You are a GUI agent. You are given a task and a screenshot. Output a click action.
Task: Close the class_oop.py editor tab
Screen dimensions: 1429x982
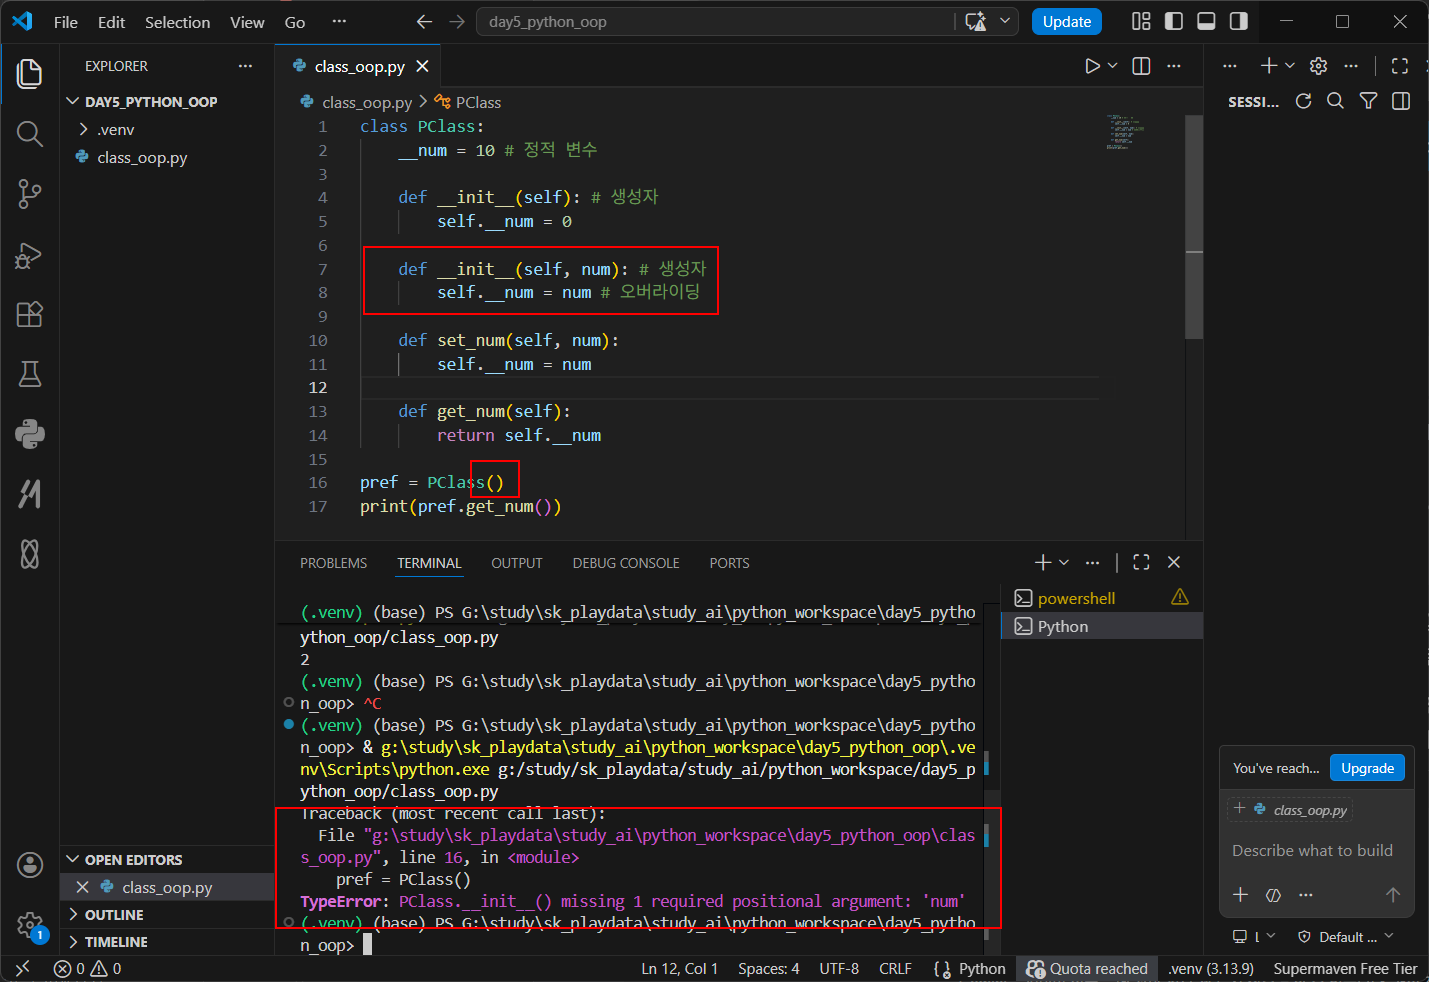(422, 66)
